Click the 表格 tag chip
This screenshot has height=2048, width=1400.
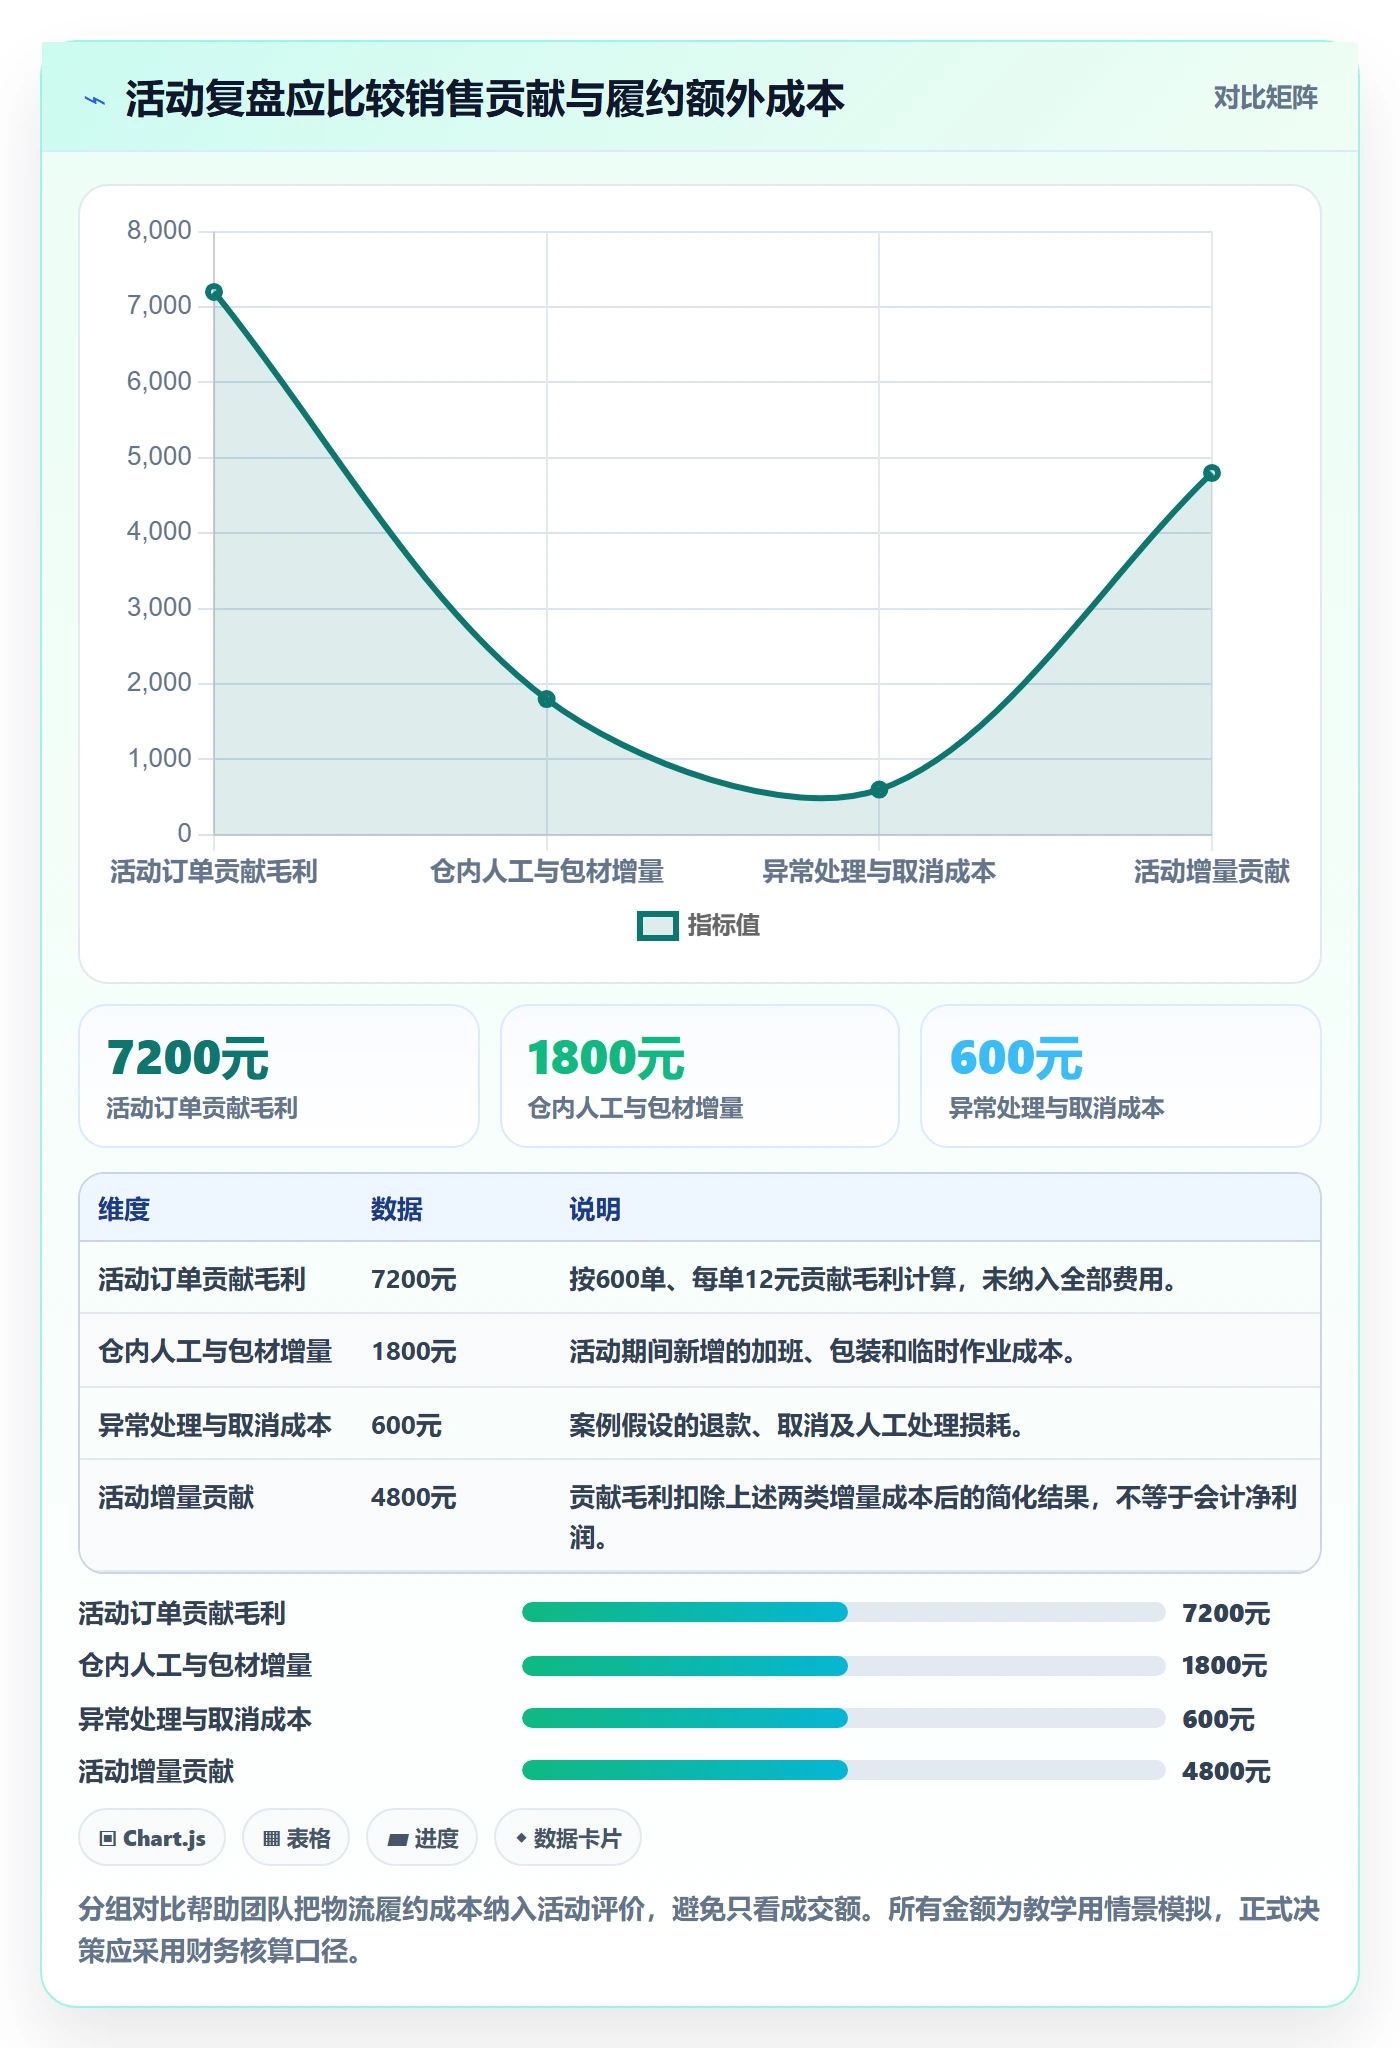[x=296, y=1838]
